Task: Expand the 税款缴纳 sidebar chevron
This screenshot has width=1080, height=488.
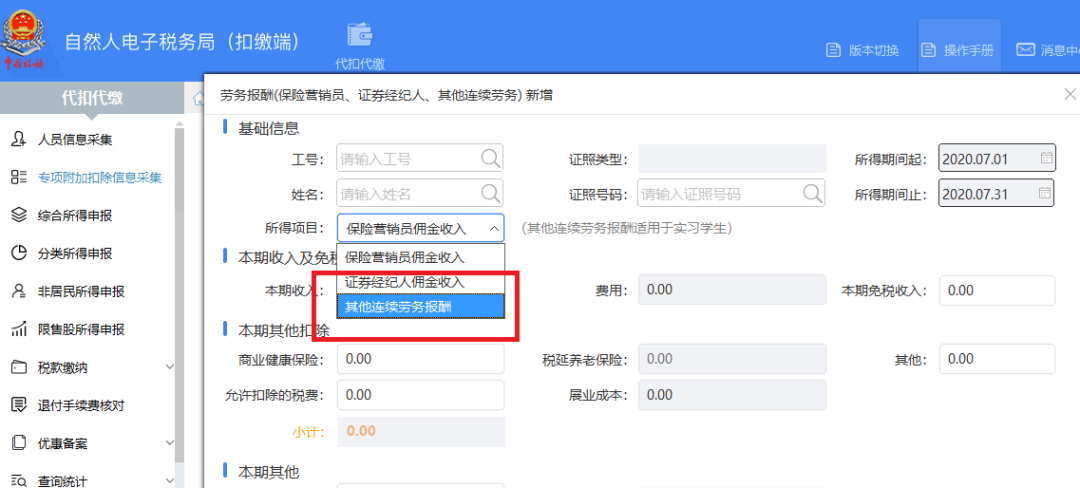Action: (170, 368)
